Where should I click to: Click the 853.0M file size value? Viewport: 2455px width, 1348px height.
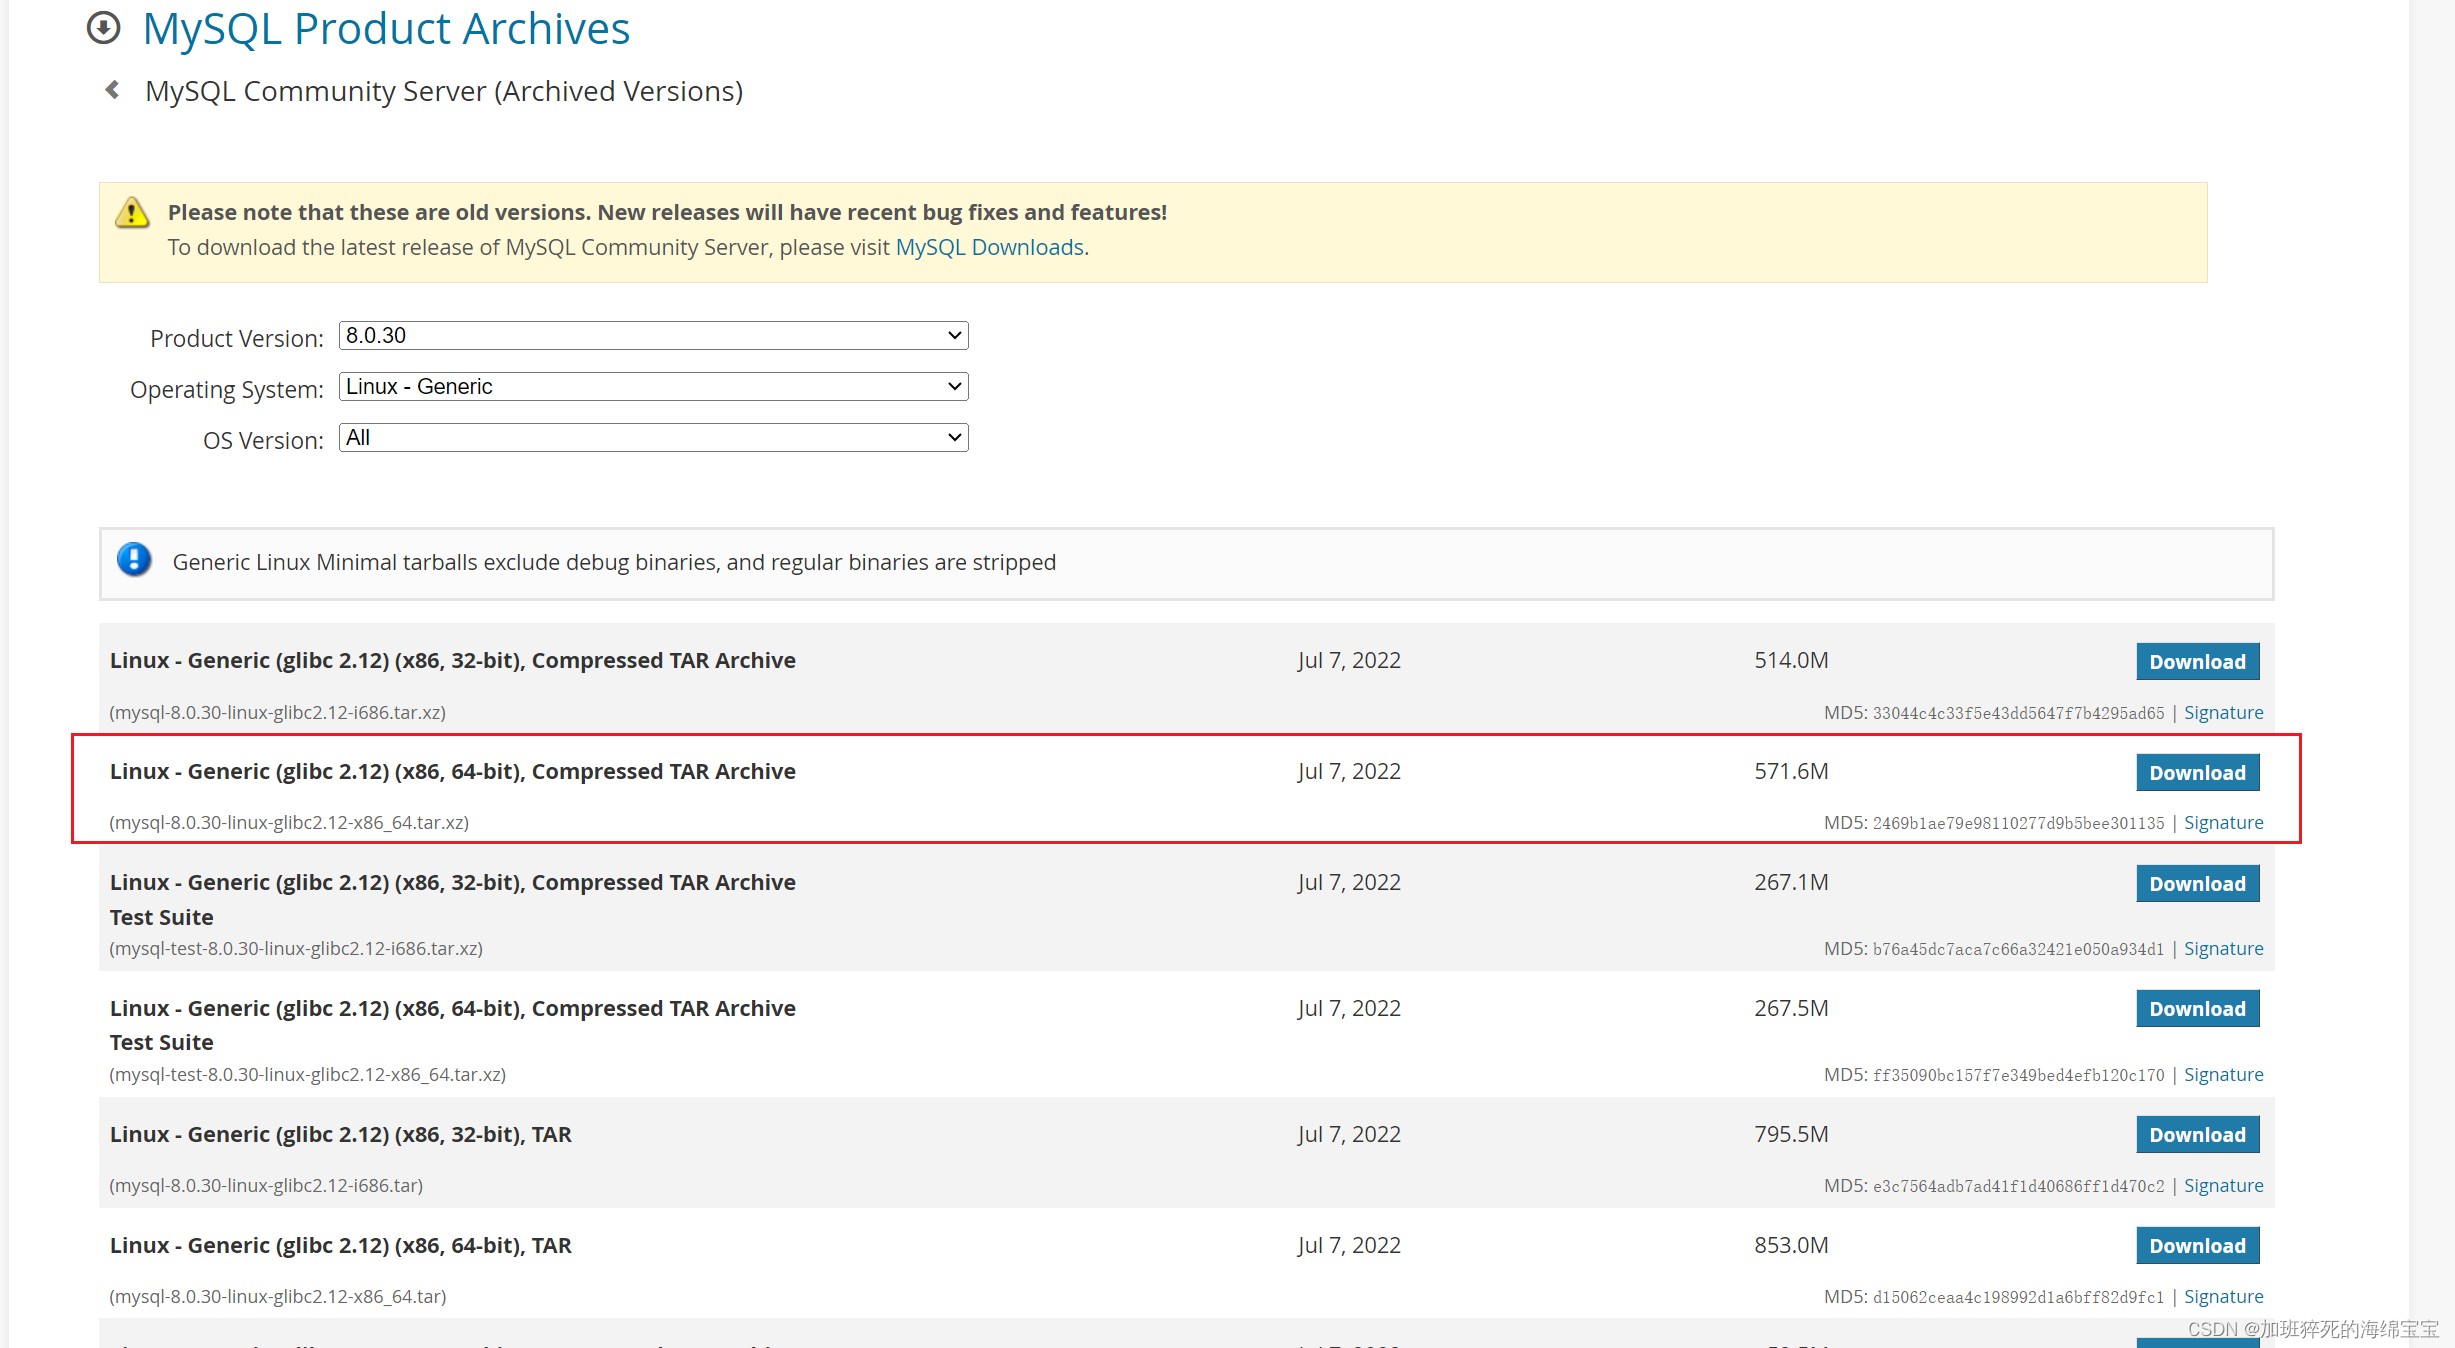click(1791, 1246)
